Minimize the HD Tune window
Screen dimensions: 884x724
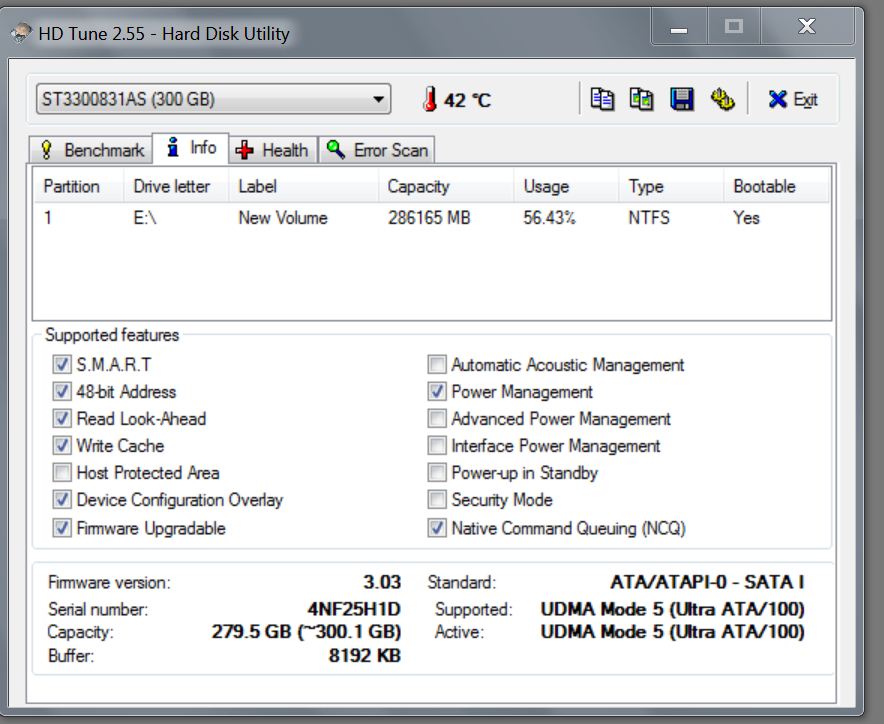click(679, 27)
